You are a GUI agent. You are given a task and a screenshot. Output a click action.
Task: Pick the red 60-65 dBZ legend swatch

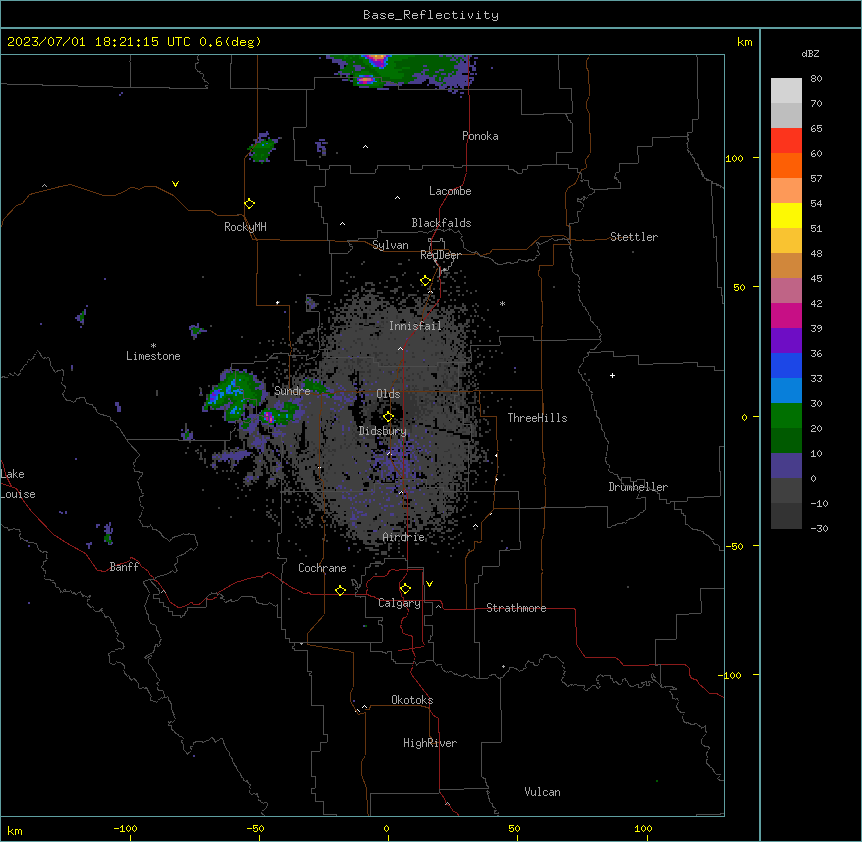pyautogui.click(x=786, y=141)
